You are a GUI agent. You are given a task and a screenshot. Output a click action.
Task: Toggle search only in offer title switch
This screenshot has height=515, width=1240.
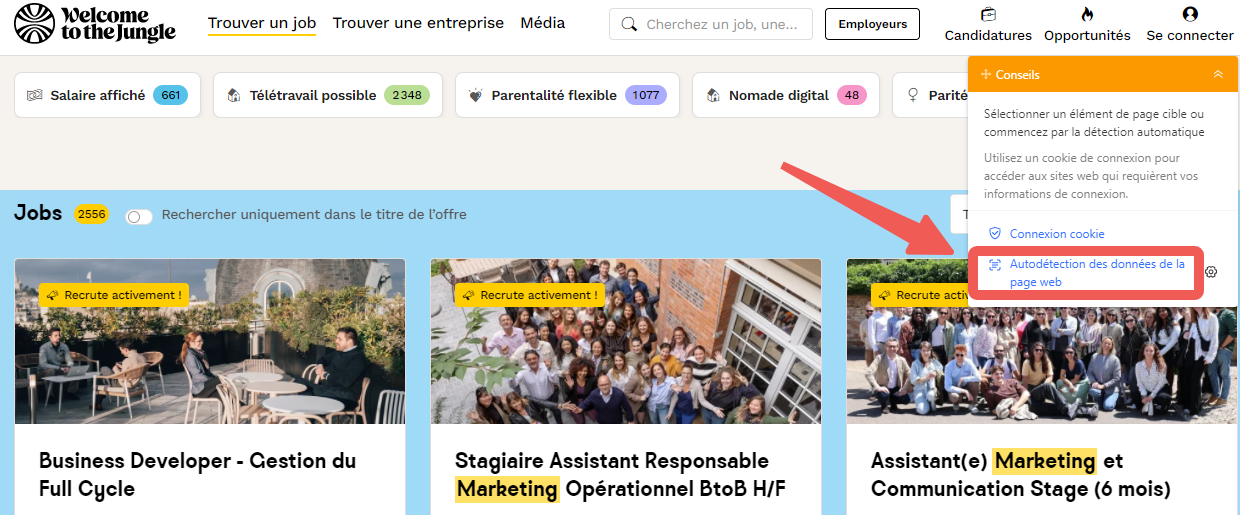click(139, 216)
